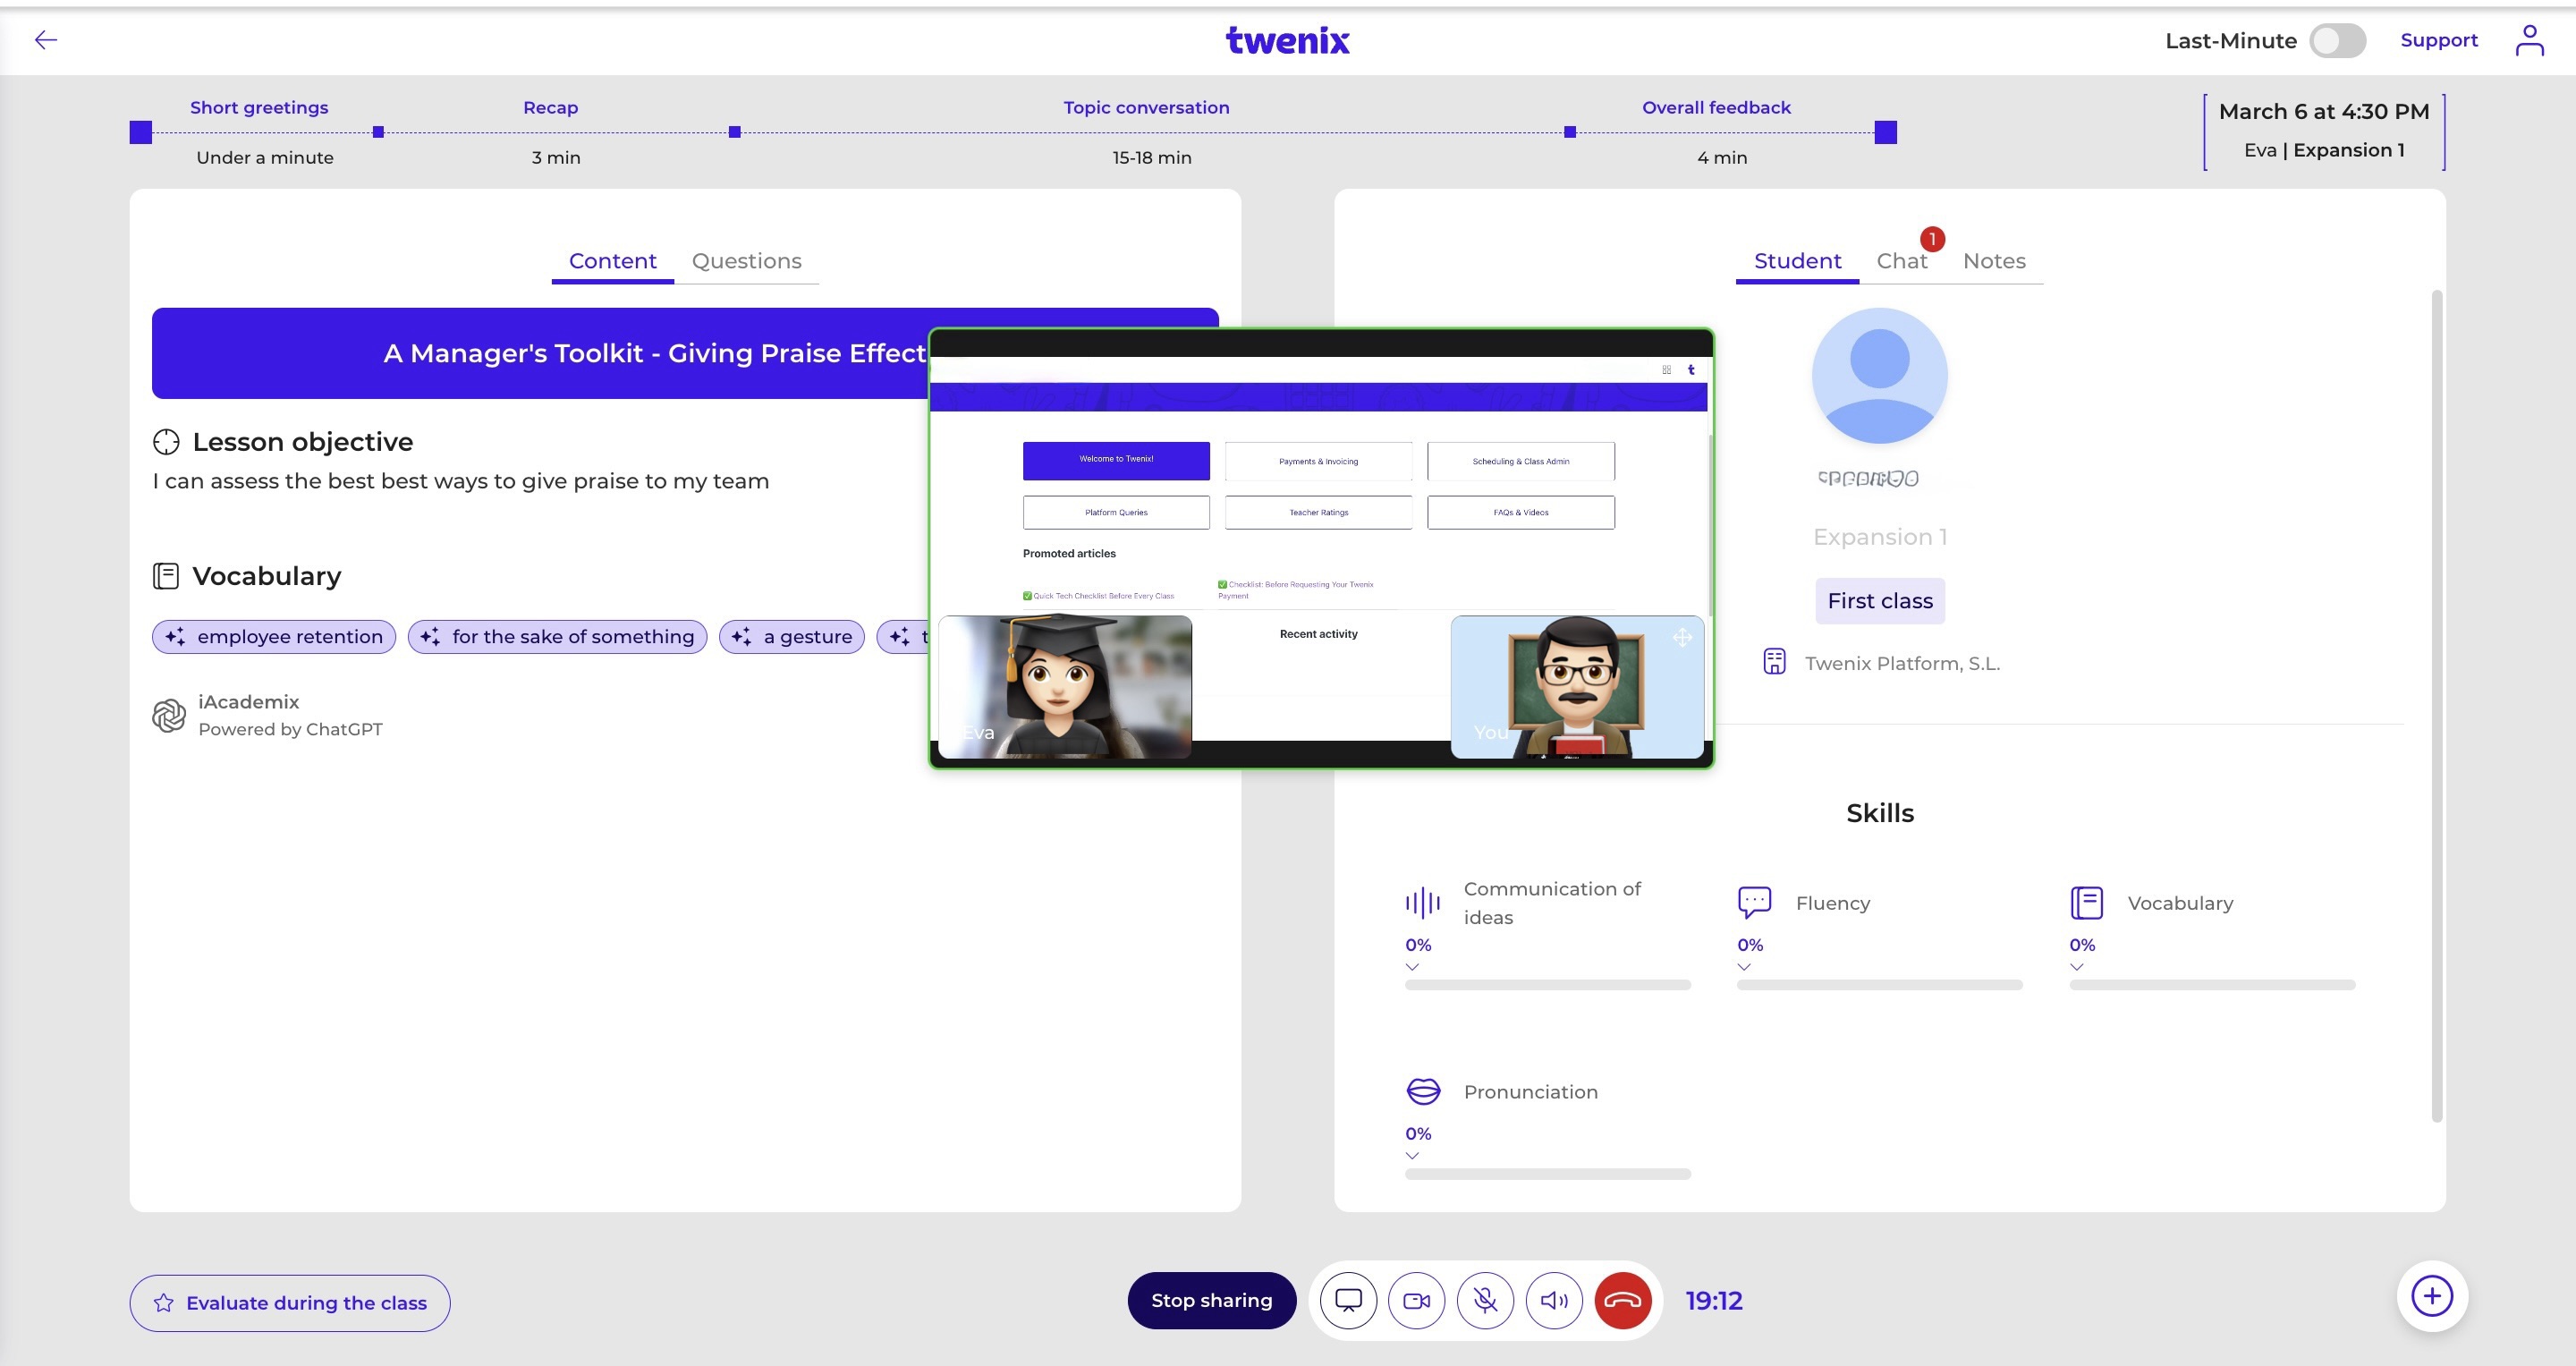The height and width of the screenshot is (1366, 2576).
Task: Select the 'a gesture' vocabulary chip
Action: pos(791,637)
